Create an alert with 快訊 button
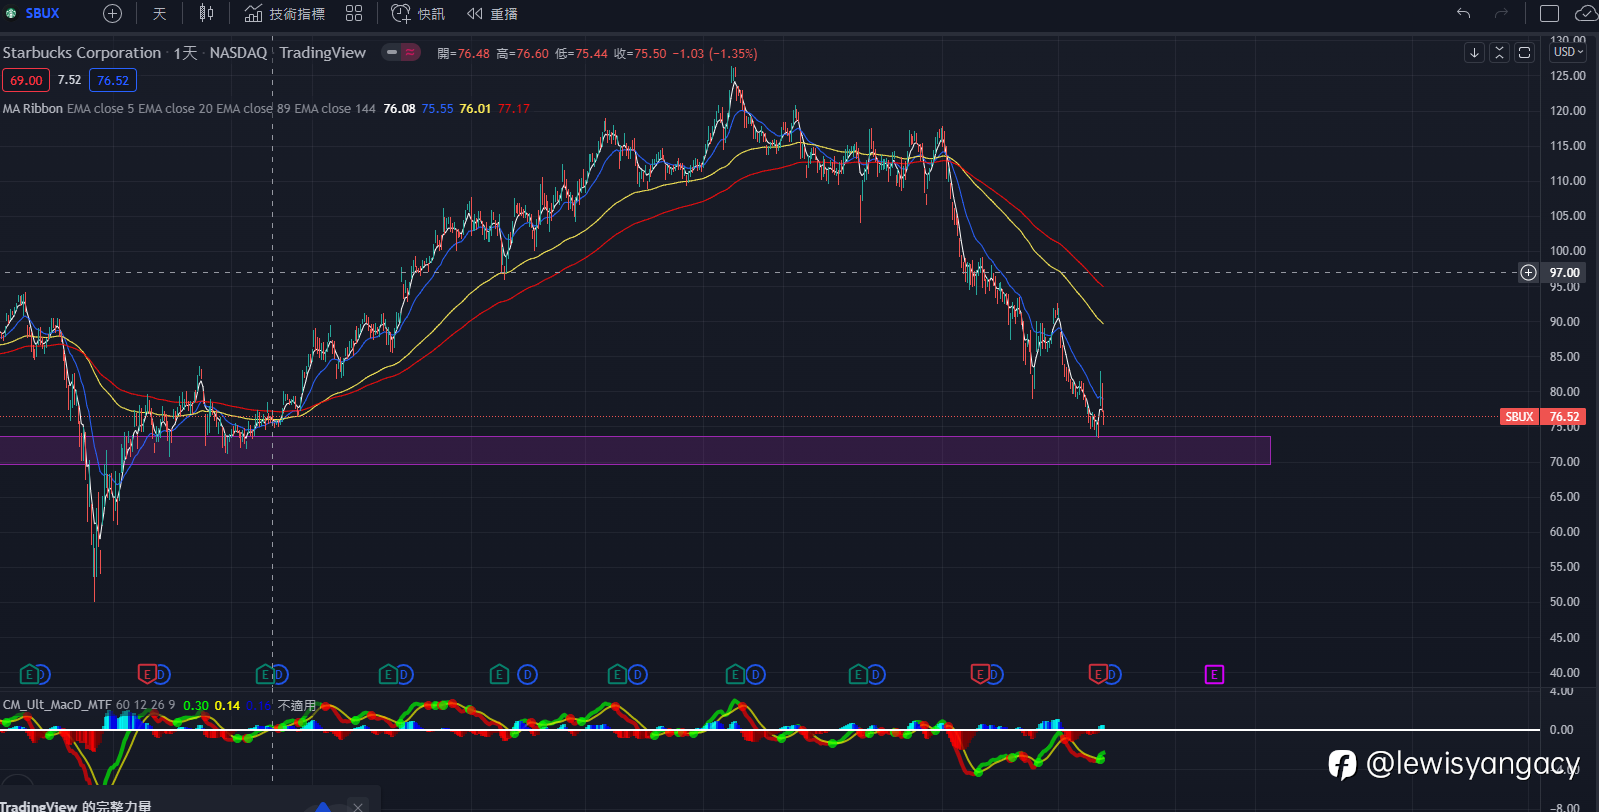 pyautogui.click(x=418, y=14)
